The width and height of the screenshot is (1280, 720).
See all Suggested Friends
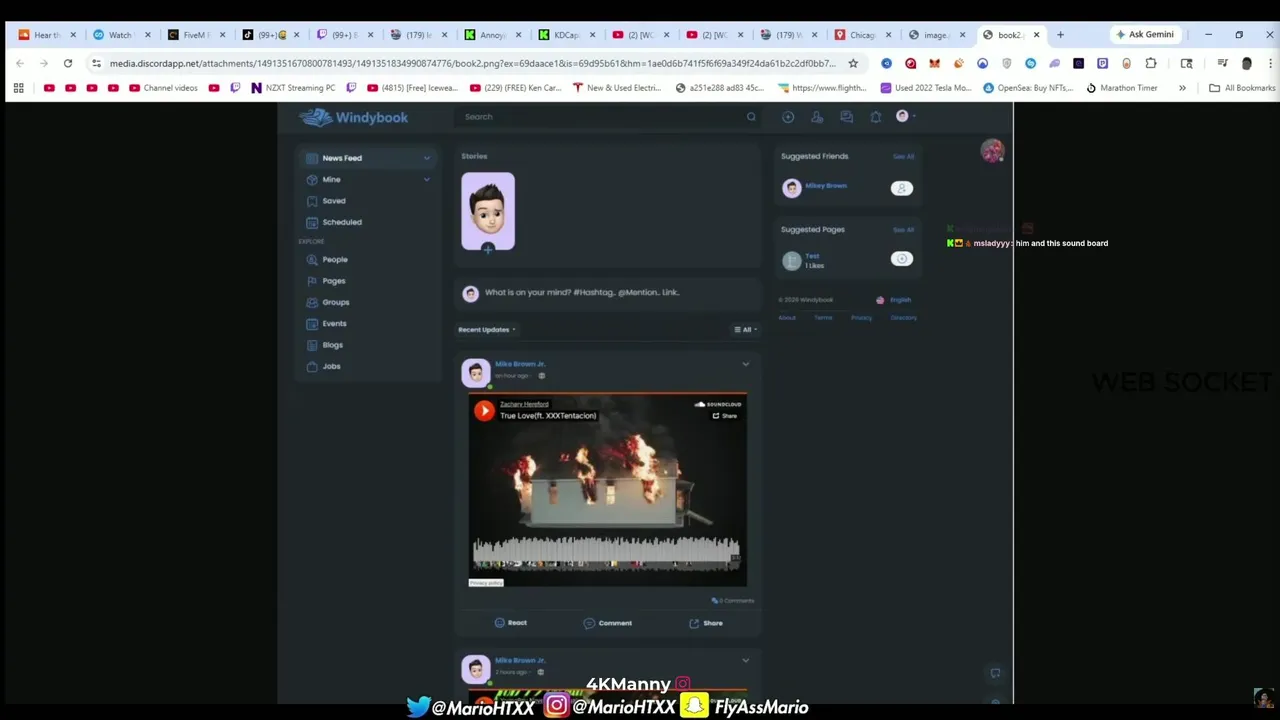(x=903, y=157)
